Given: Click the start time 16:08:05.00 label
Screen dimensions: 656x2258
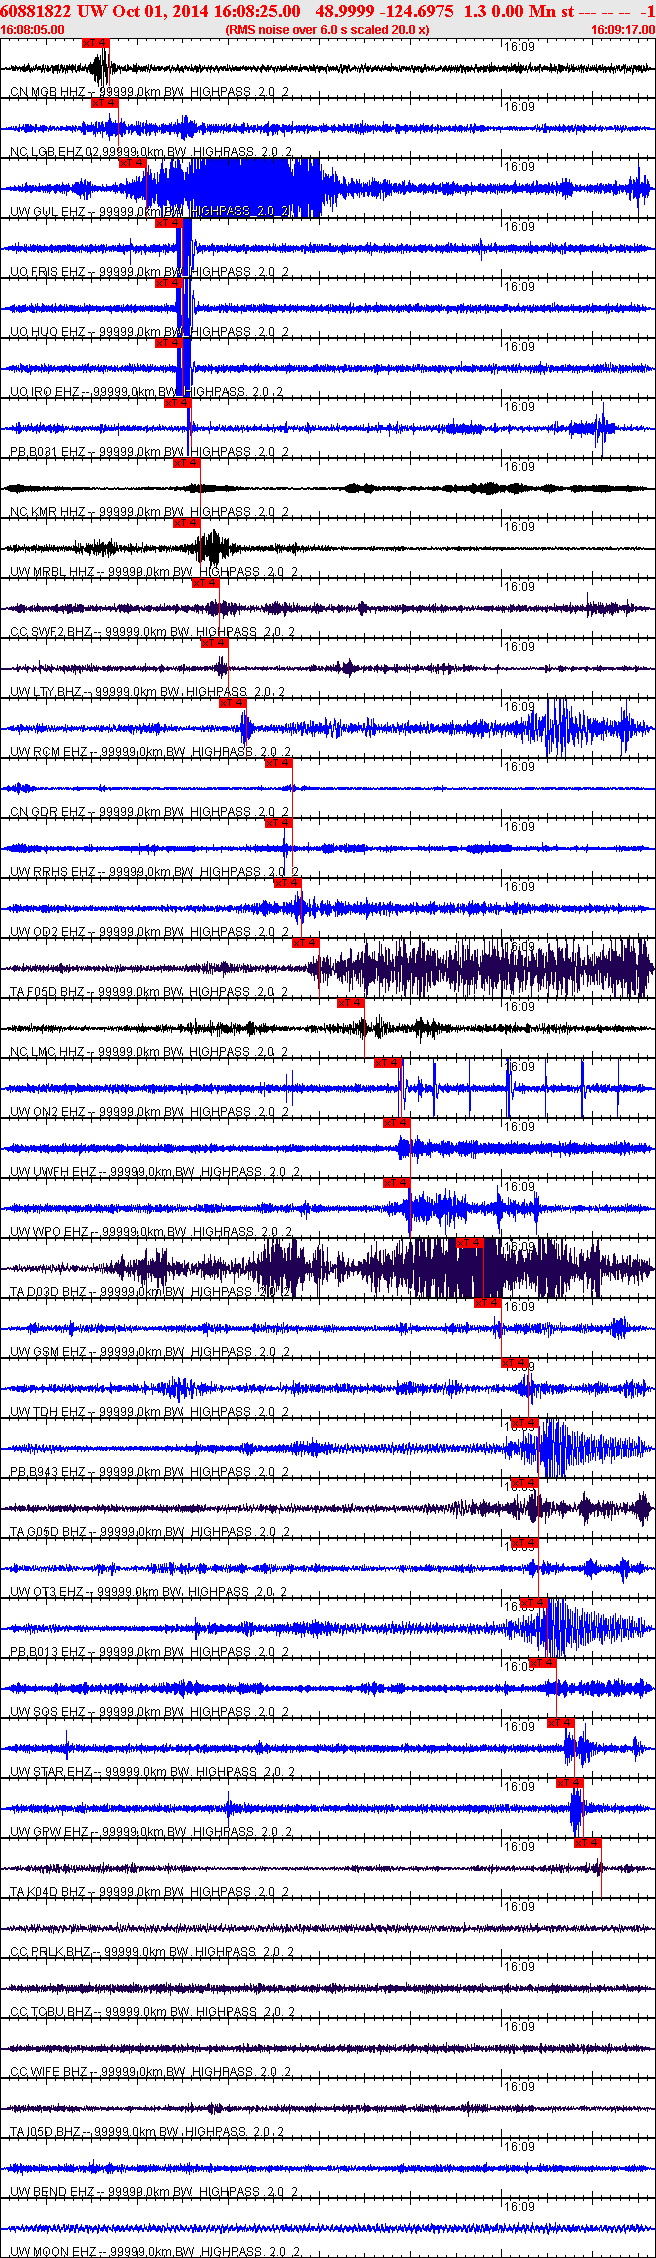Looking at the screenshot, I should [x=33, y=30].
